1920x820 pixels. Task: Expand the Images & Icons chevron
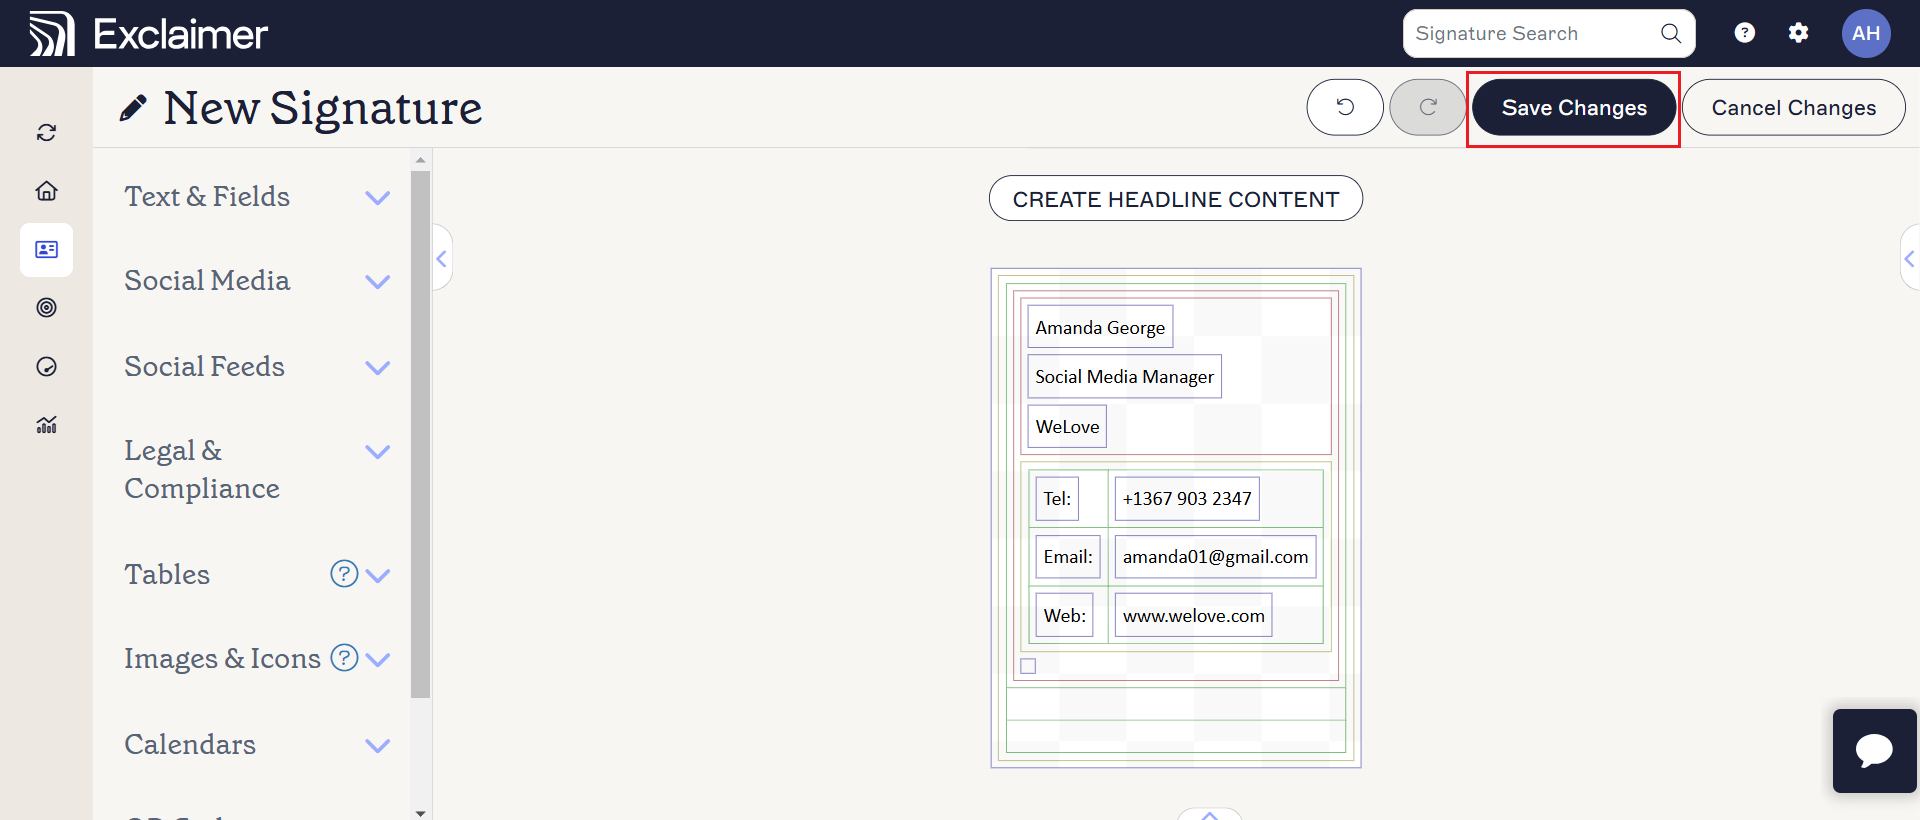tap(378, 659)
